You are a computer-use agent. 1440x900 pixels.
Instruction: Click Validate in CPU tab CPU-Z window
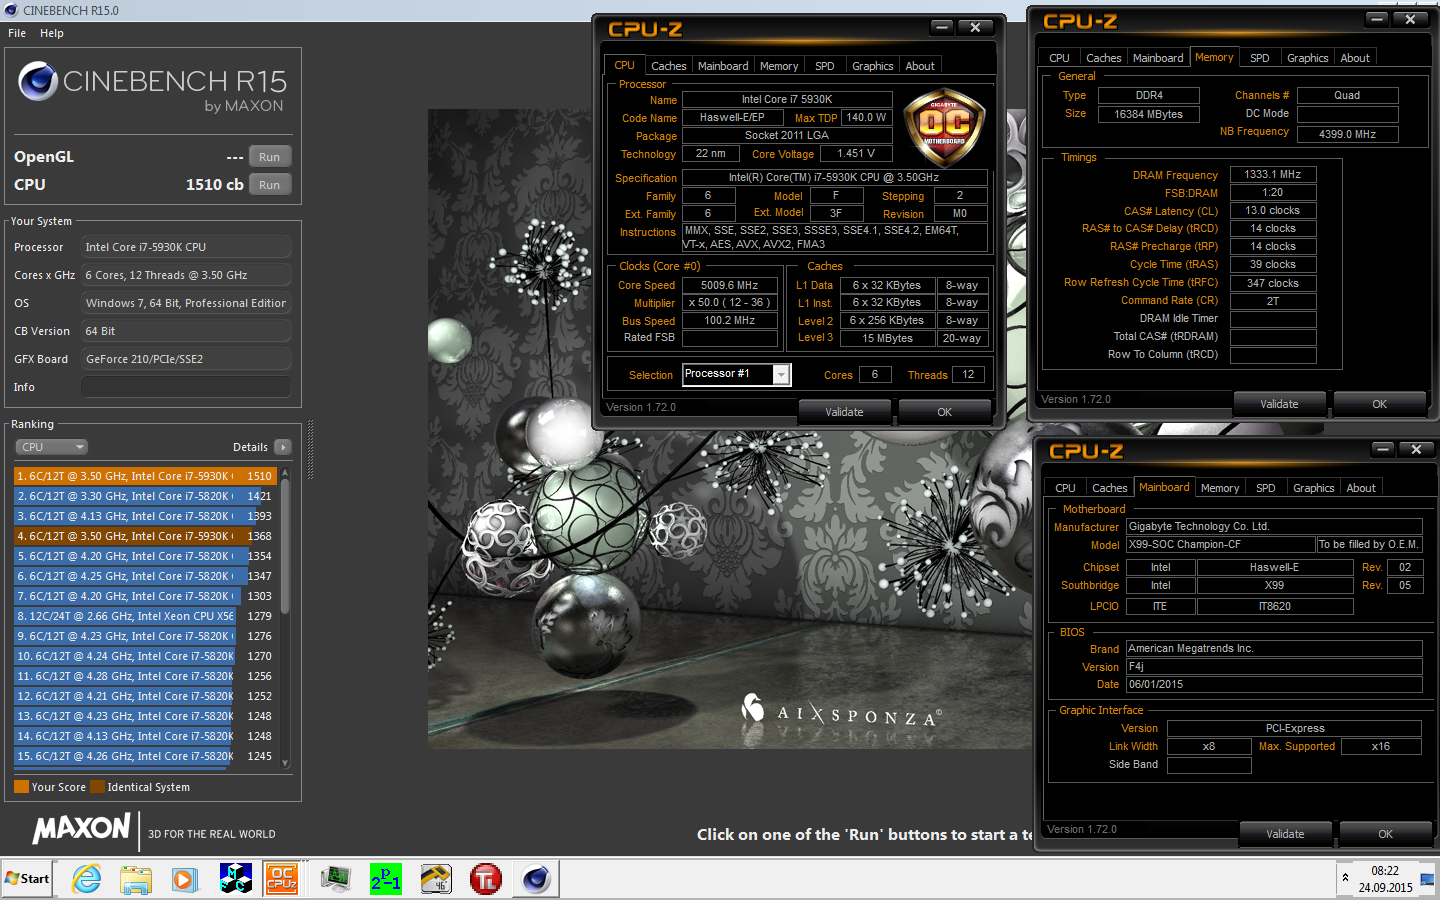[844, 412]
